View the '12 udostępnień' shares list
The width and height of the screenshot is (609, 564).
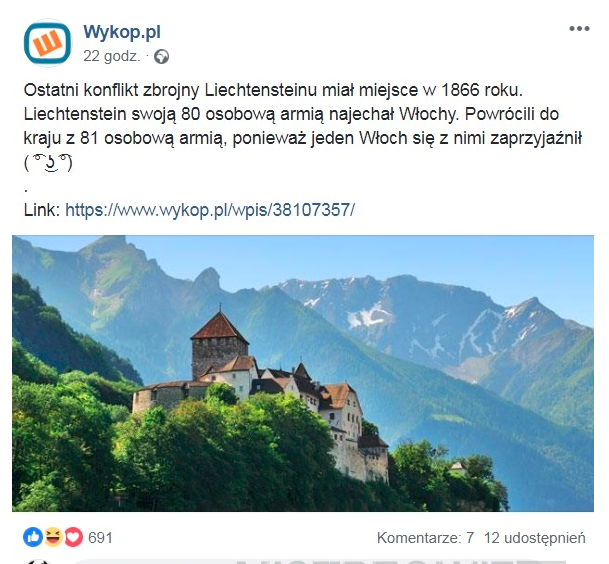click(535, 538)
